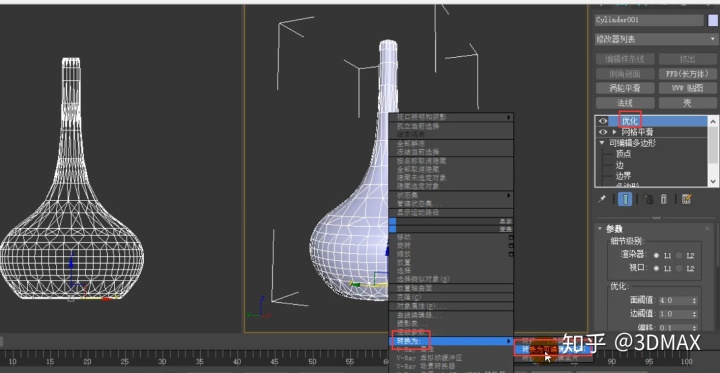Image resolution: width=720 pixels, height=373 pixels.
Task: Open 视口照明和阴影 submenu
Action: tap(451, 117)
